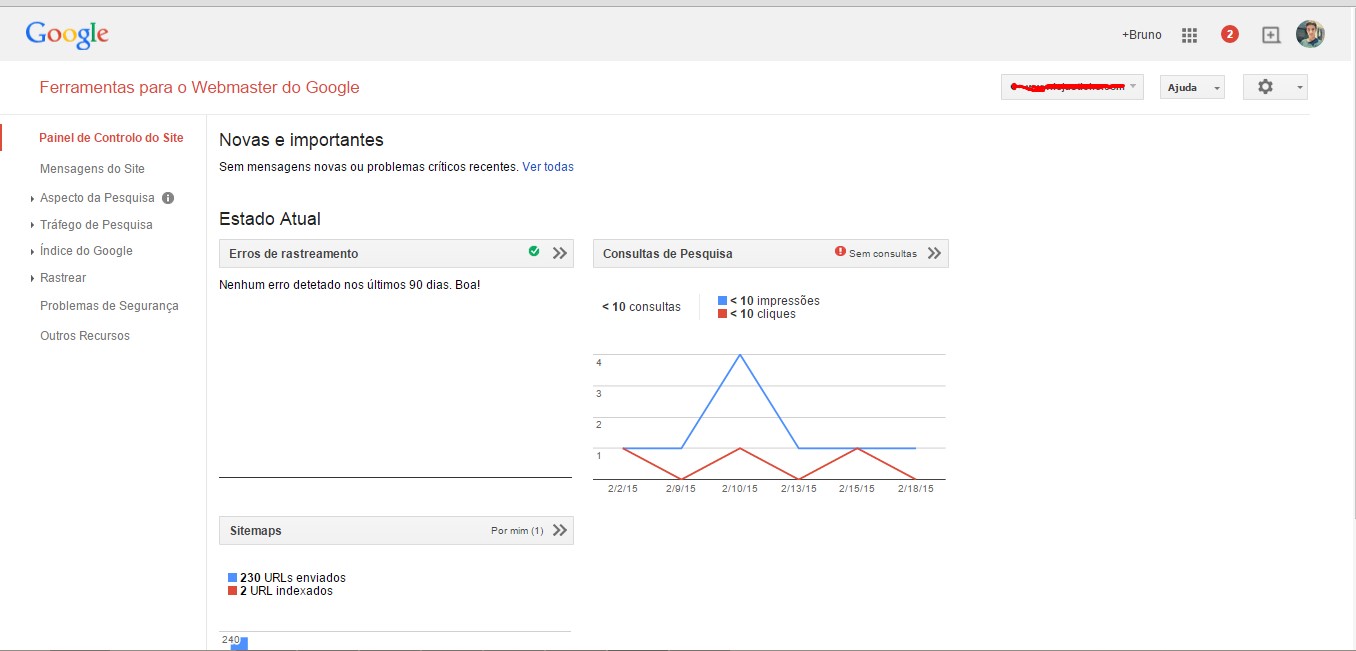
Task: Open the Google apps grid
Action: 1189,35
